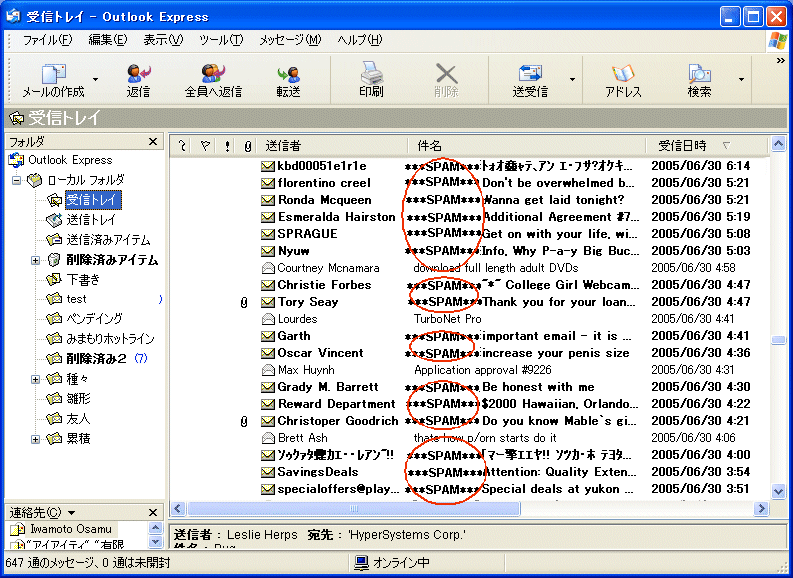This screenshot has height=578, width=793.
Task: Sort by 受信日時 column header
Action: [707, 146]
